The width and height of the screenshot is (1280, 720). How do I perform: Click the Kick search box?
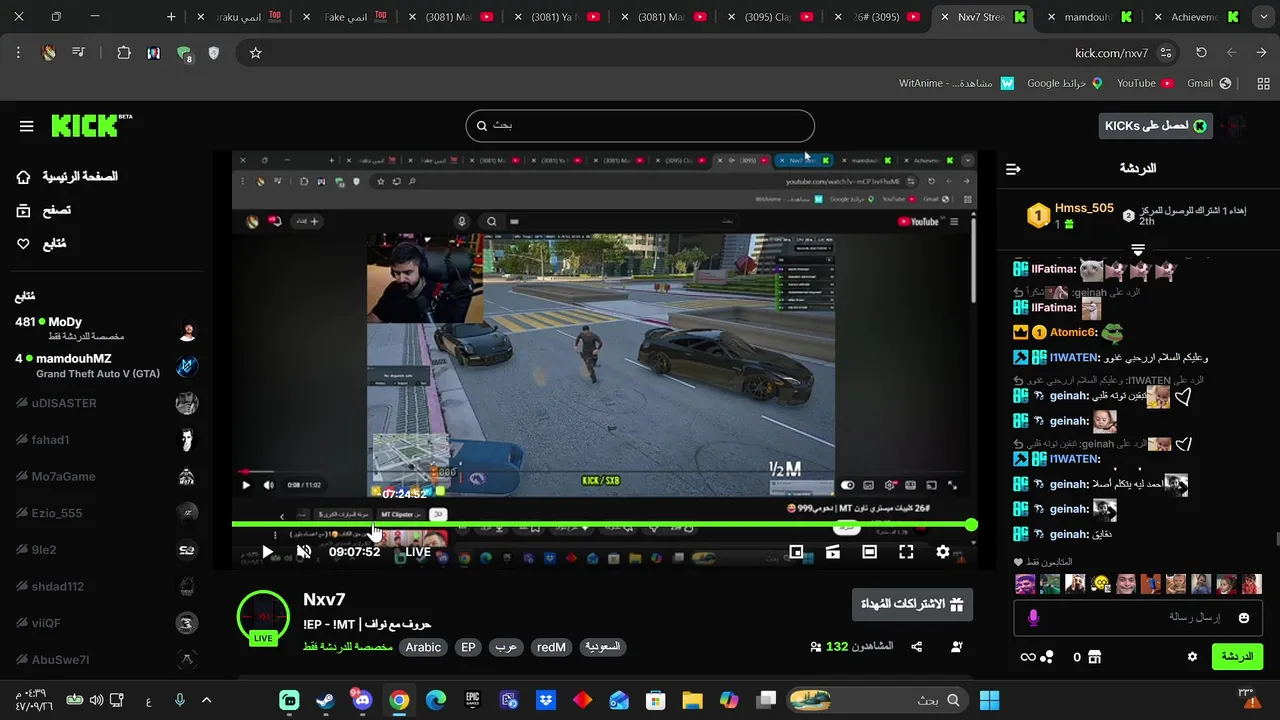click(640, 126)
